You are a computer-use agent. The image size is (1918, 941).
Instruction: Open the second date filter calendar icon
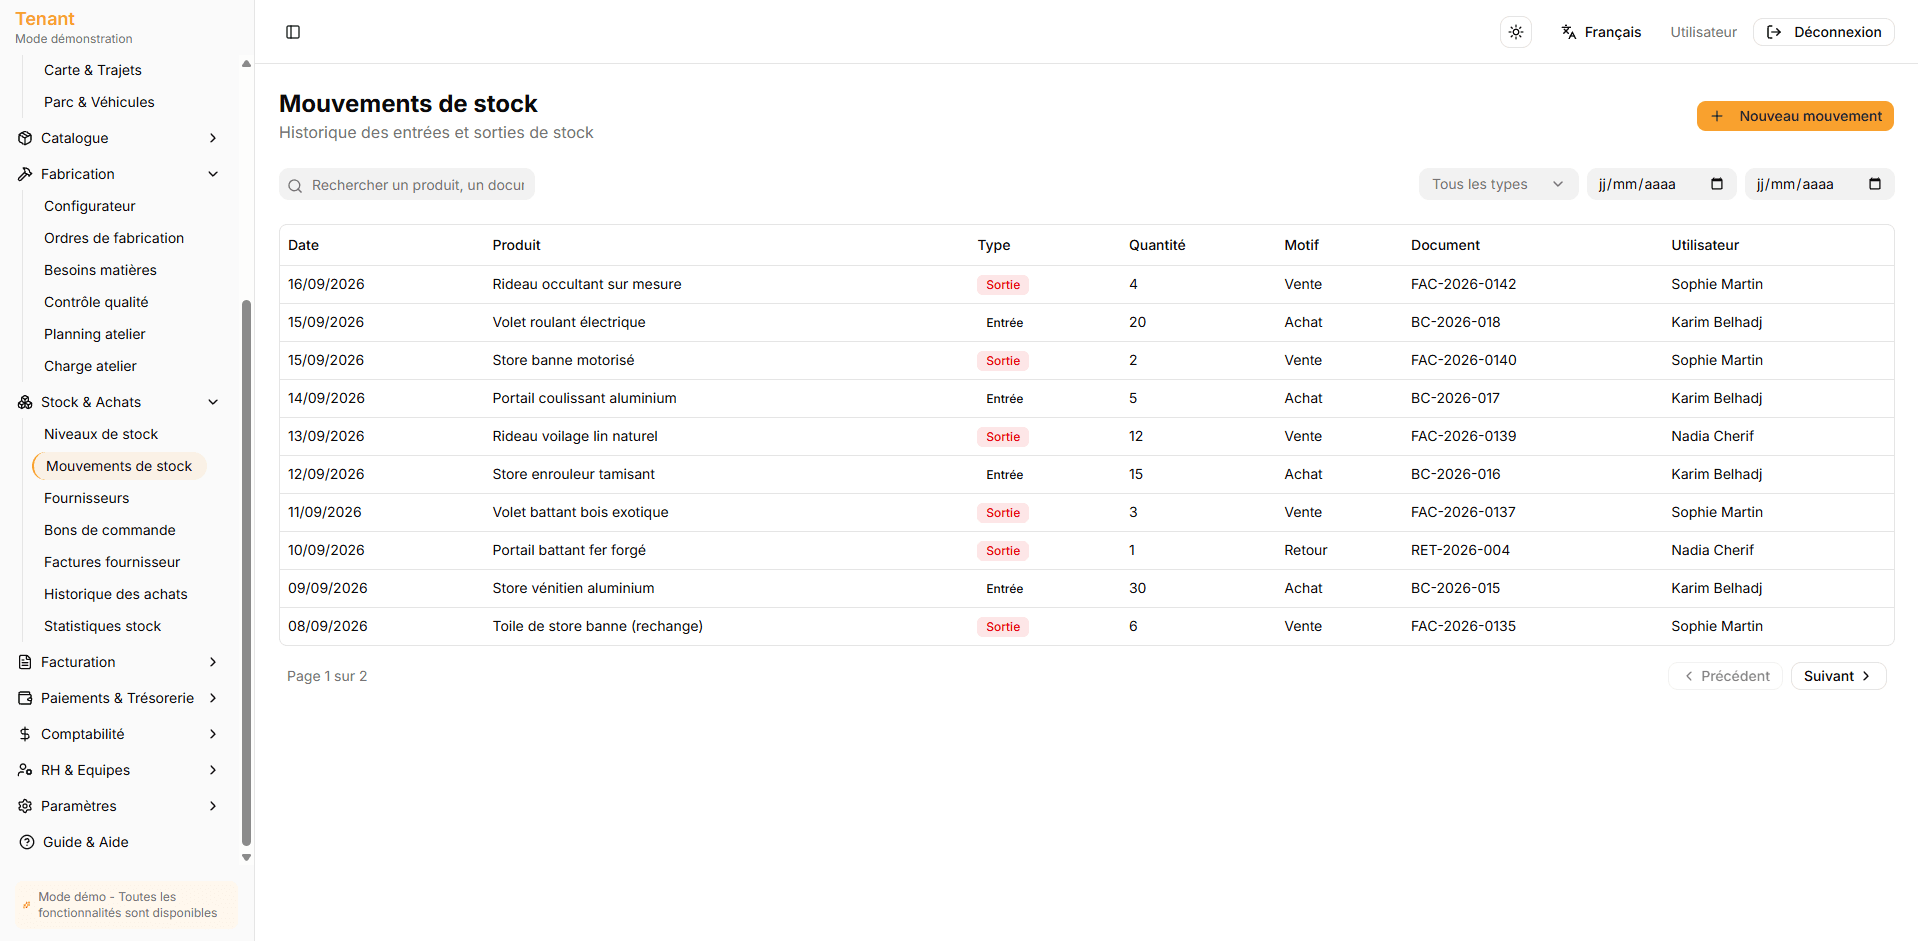pos(1875,184)
